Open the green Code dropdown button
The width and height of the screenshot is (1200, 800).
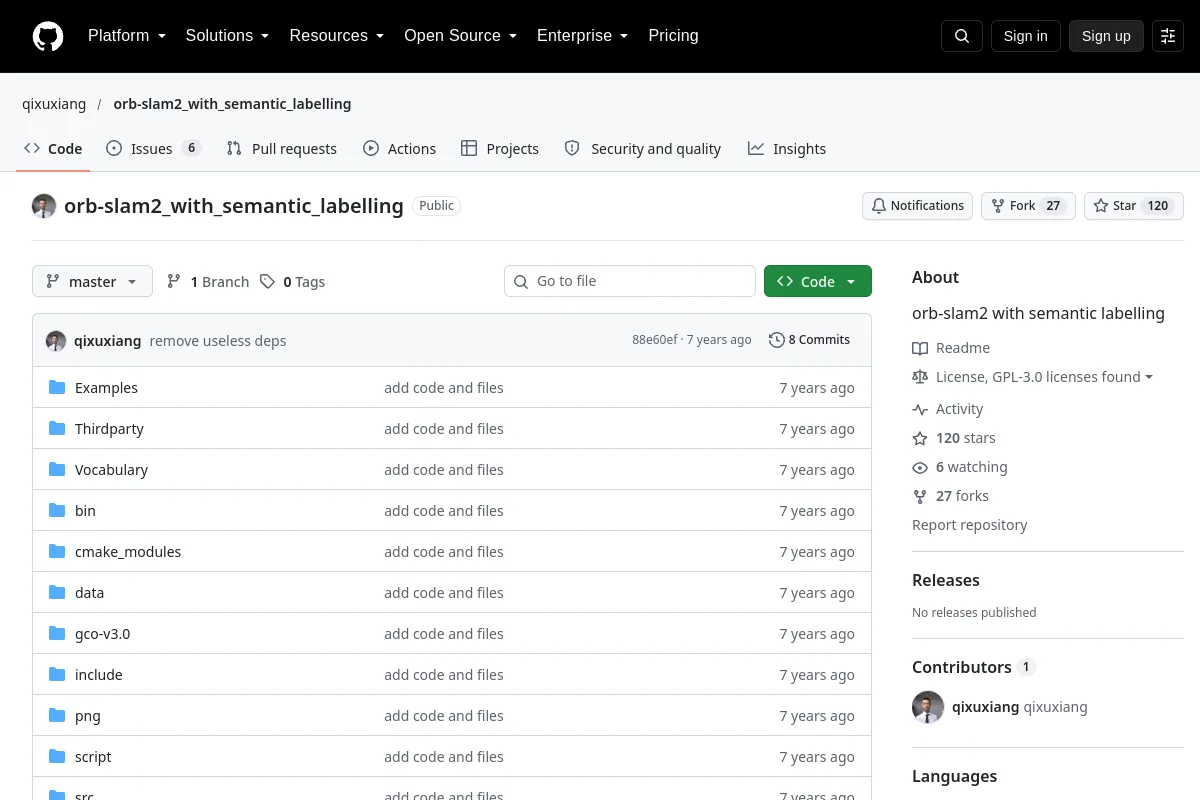(x=818, y=282)
